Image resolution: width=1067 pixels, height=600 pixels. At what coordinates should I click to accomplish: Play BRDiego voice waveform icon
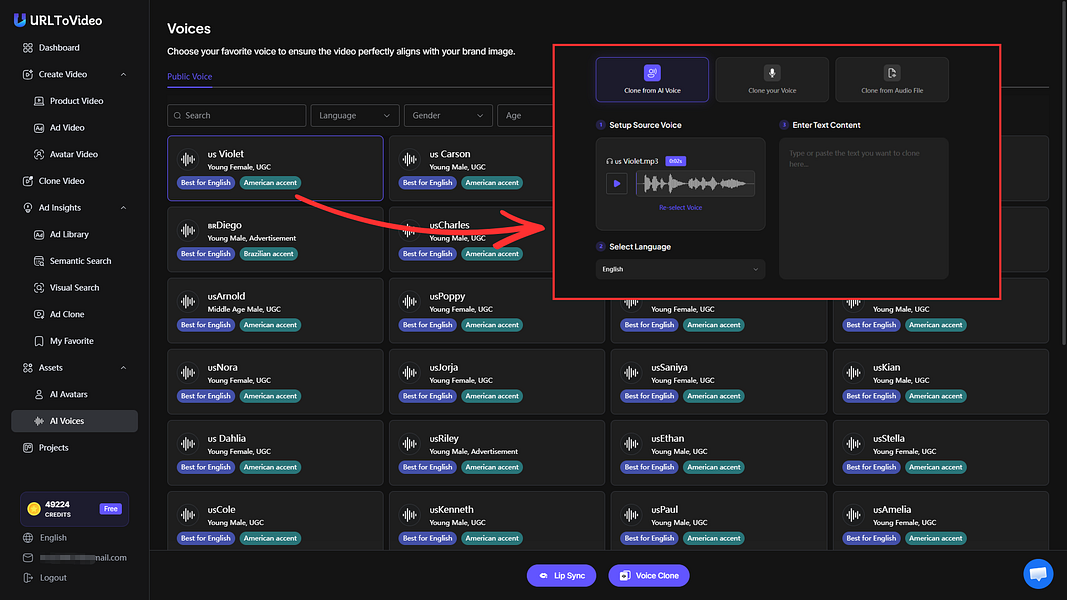[188, 231]
